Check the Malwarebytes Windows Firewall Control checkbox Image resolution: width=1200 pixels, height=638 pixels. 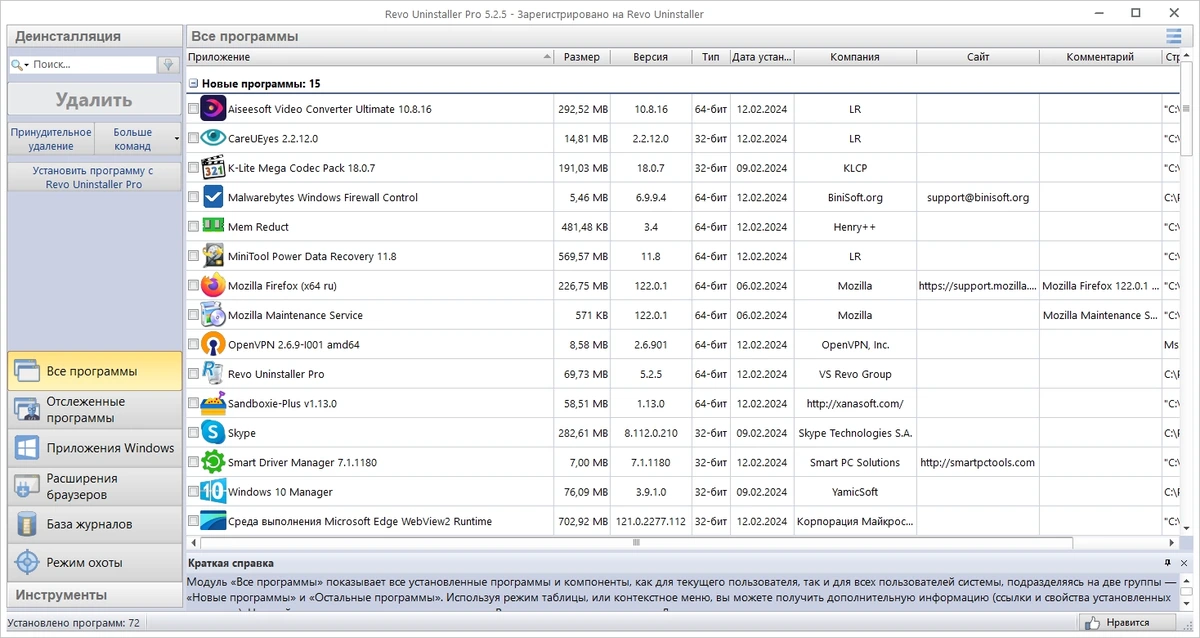(193, 197)
